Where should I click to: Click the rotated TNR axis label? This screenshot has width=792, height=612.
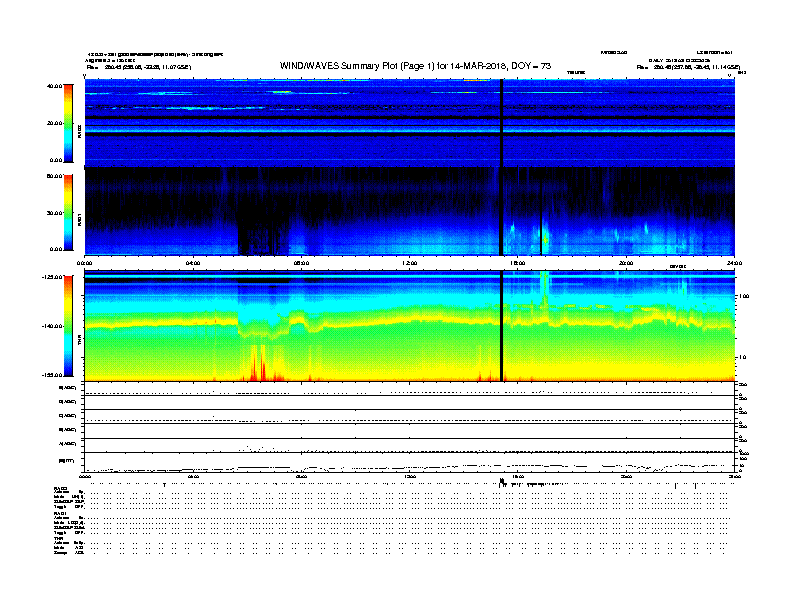click(79, 341)
